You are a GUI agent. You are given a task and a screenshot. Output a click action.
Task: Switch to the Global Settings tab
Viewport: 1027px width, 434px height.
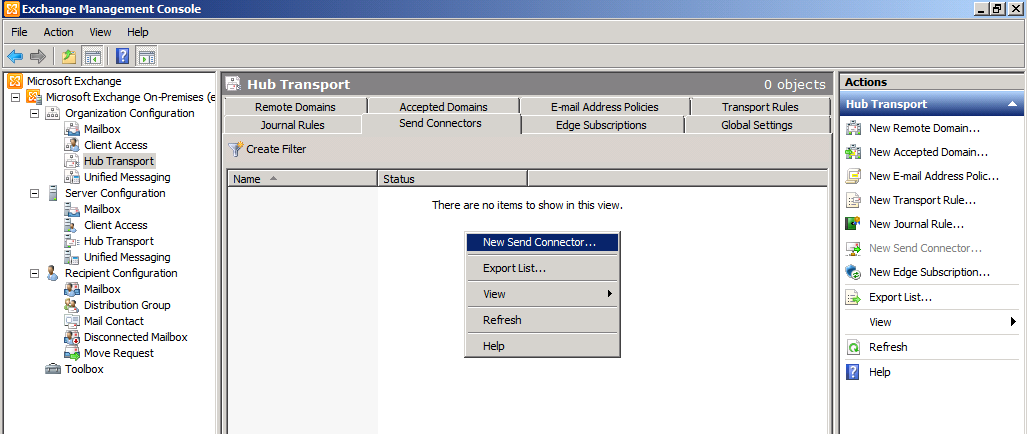pyautogui.click(x=756, y=125)
